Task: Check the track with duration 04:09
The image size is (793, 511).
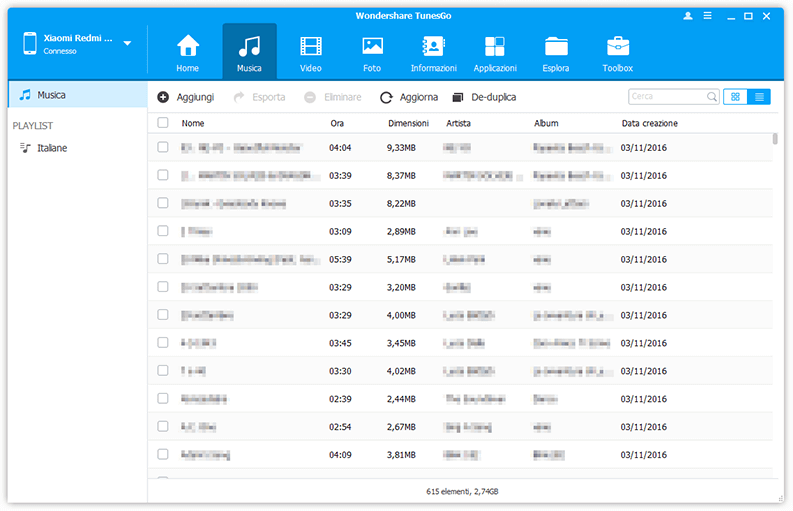Action: (x=163, y=454)
